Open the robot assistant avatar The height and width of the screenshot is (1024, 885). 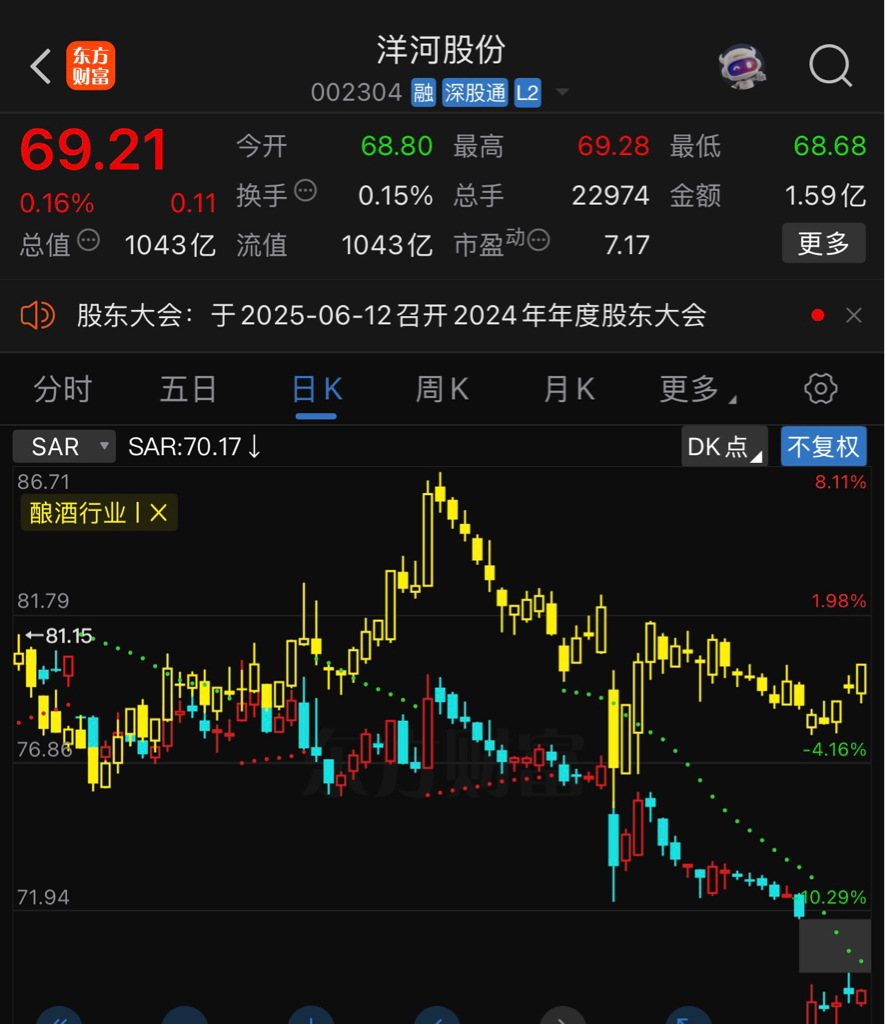742,66
